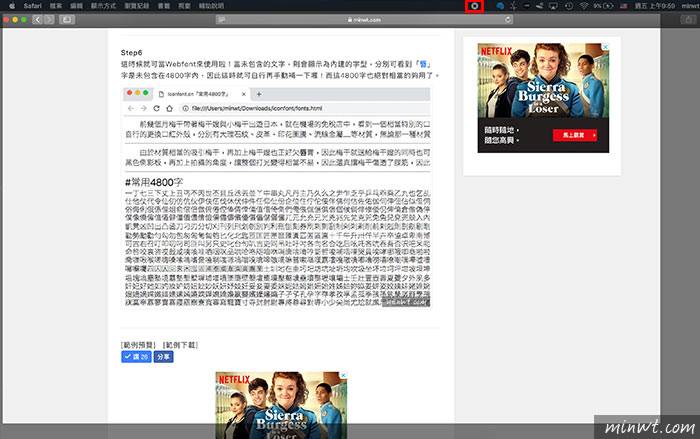Viewport: 700px width, 439px height.
Task: Open the 輔助說明 menu
Action: coord(211,6)
